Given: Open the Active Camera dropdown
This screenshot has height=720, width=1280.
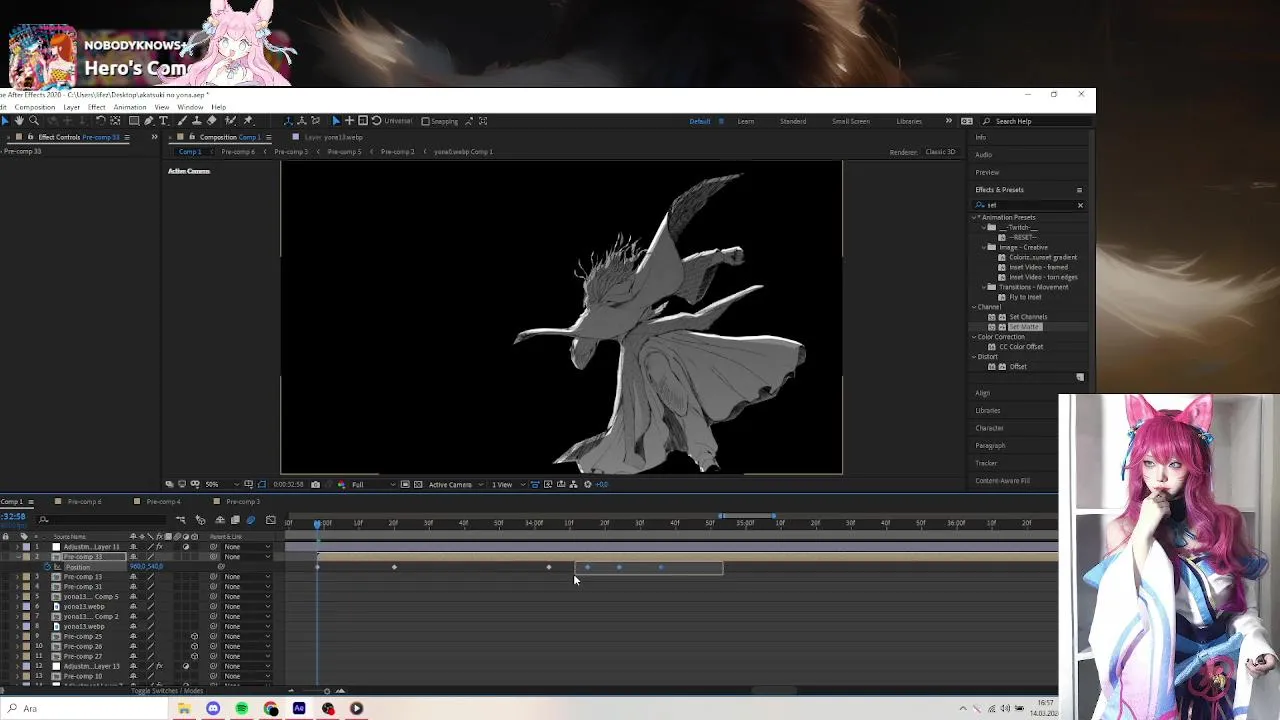Looking at the screenshot, I should point(455,484).
